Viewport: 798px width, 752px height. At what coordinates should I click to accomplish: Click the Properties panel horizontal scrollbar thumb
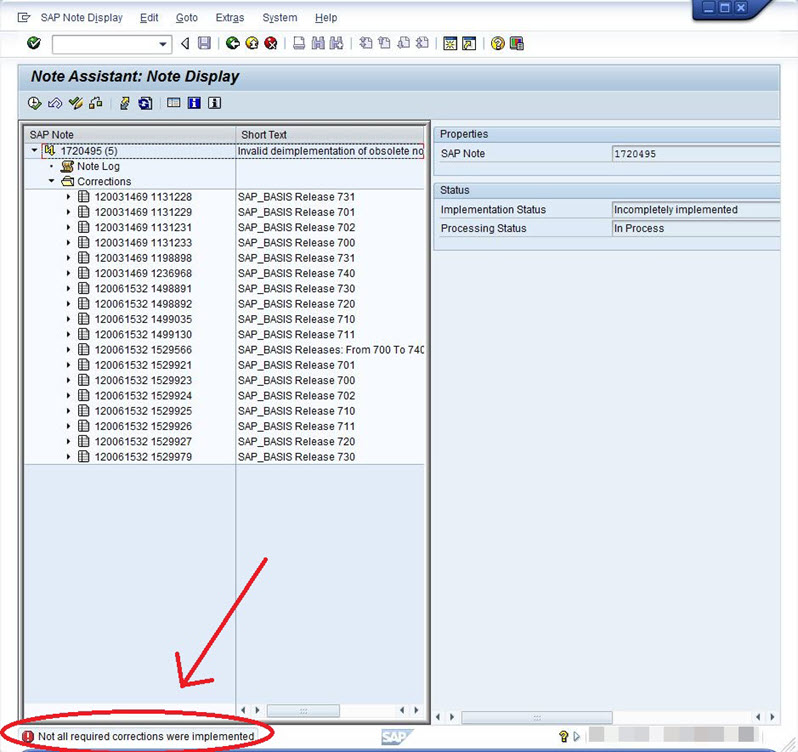coord(537,717)
